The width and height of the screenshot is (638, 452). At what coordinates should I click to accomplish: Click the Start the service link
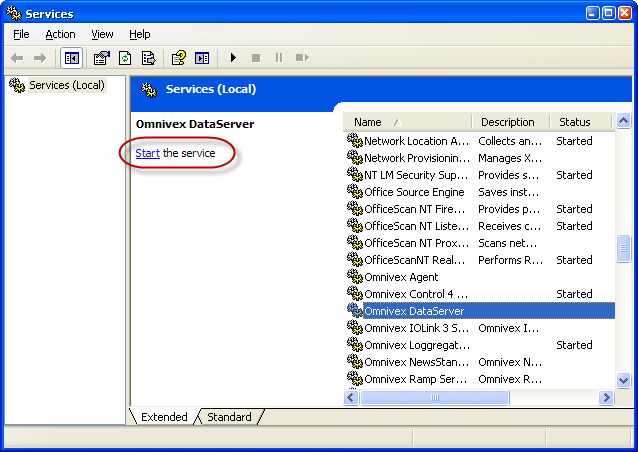(147, 153)
